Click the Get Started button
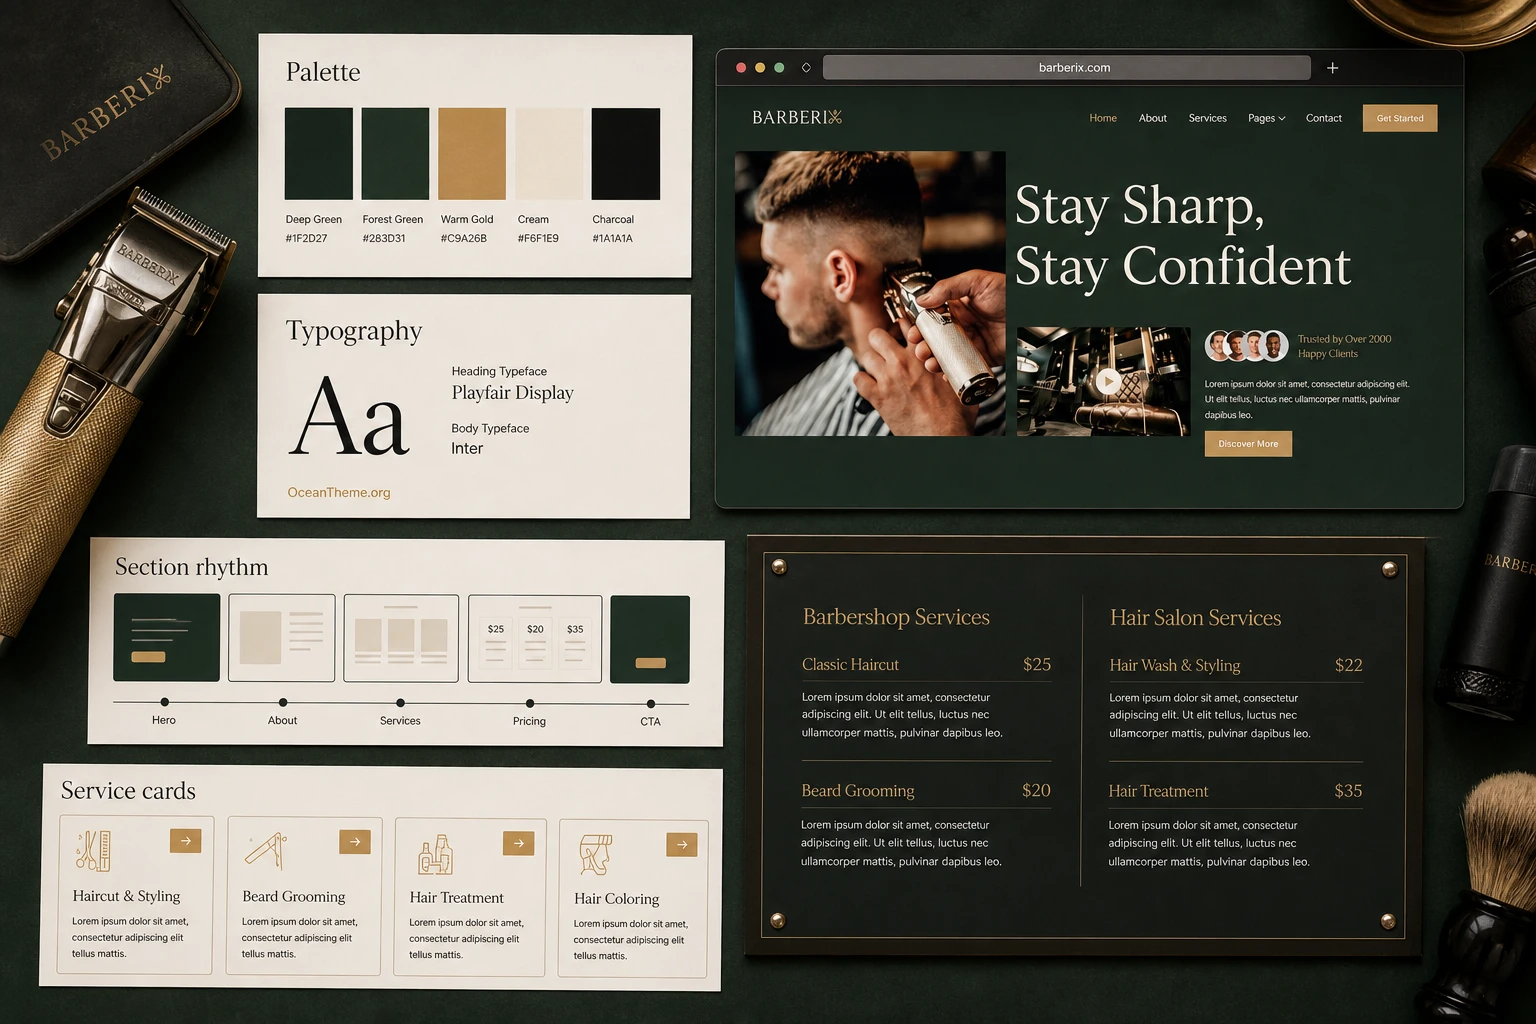Image resolution: width=1536 pixels, height=1024 pixels. click(1400, 118)
